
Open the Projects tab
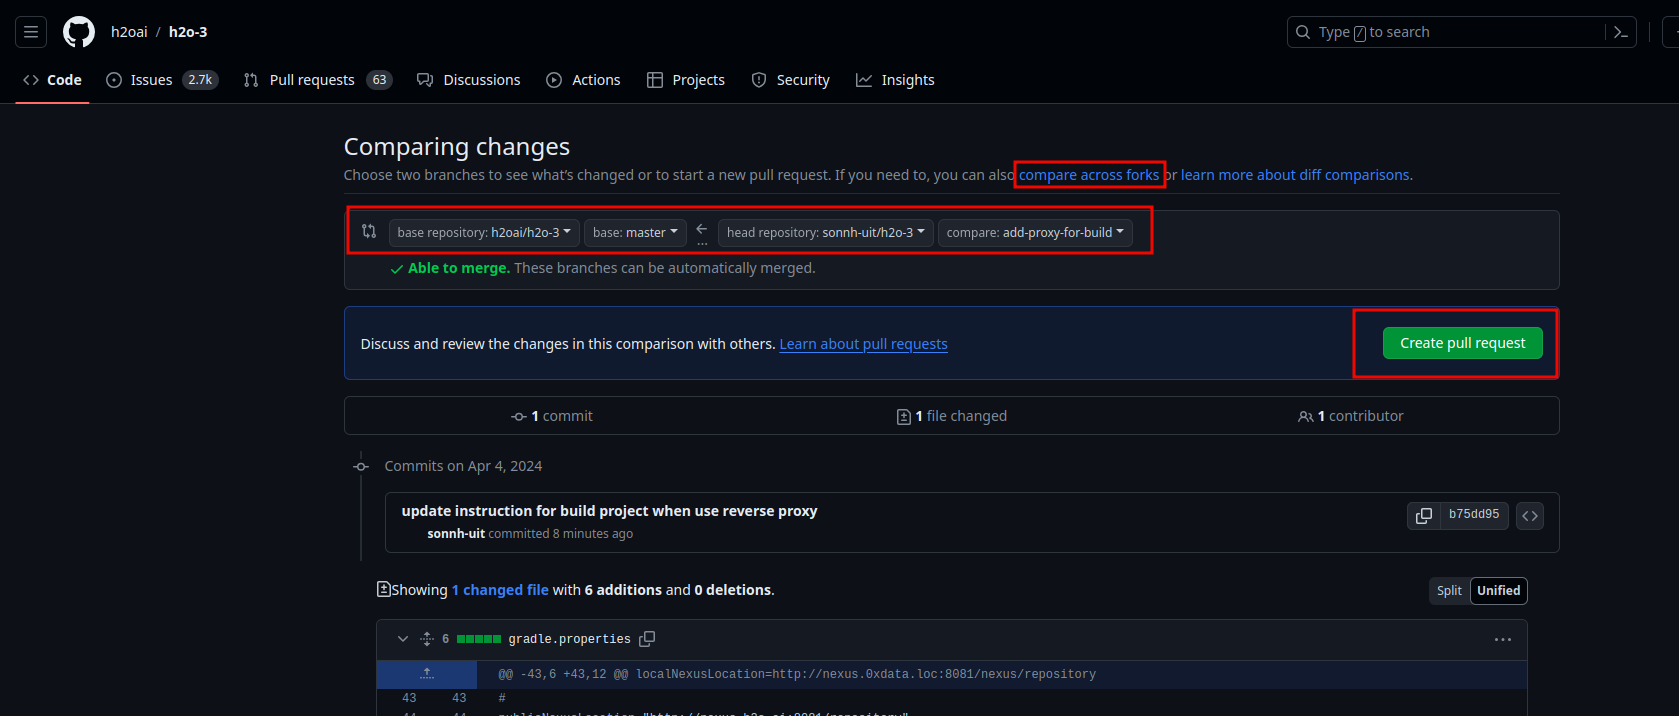(686, 80)
